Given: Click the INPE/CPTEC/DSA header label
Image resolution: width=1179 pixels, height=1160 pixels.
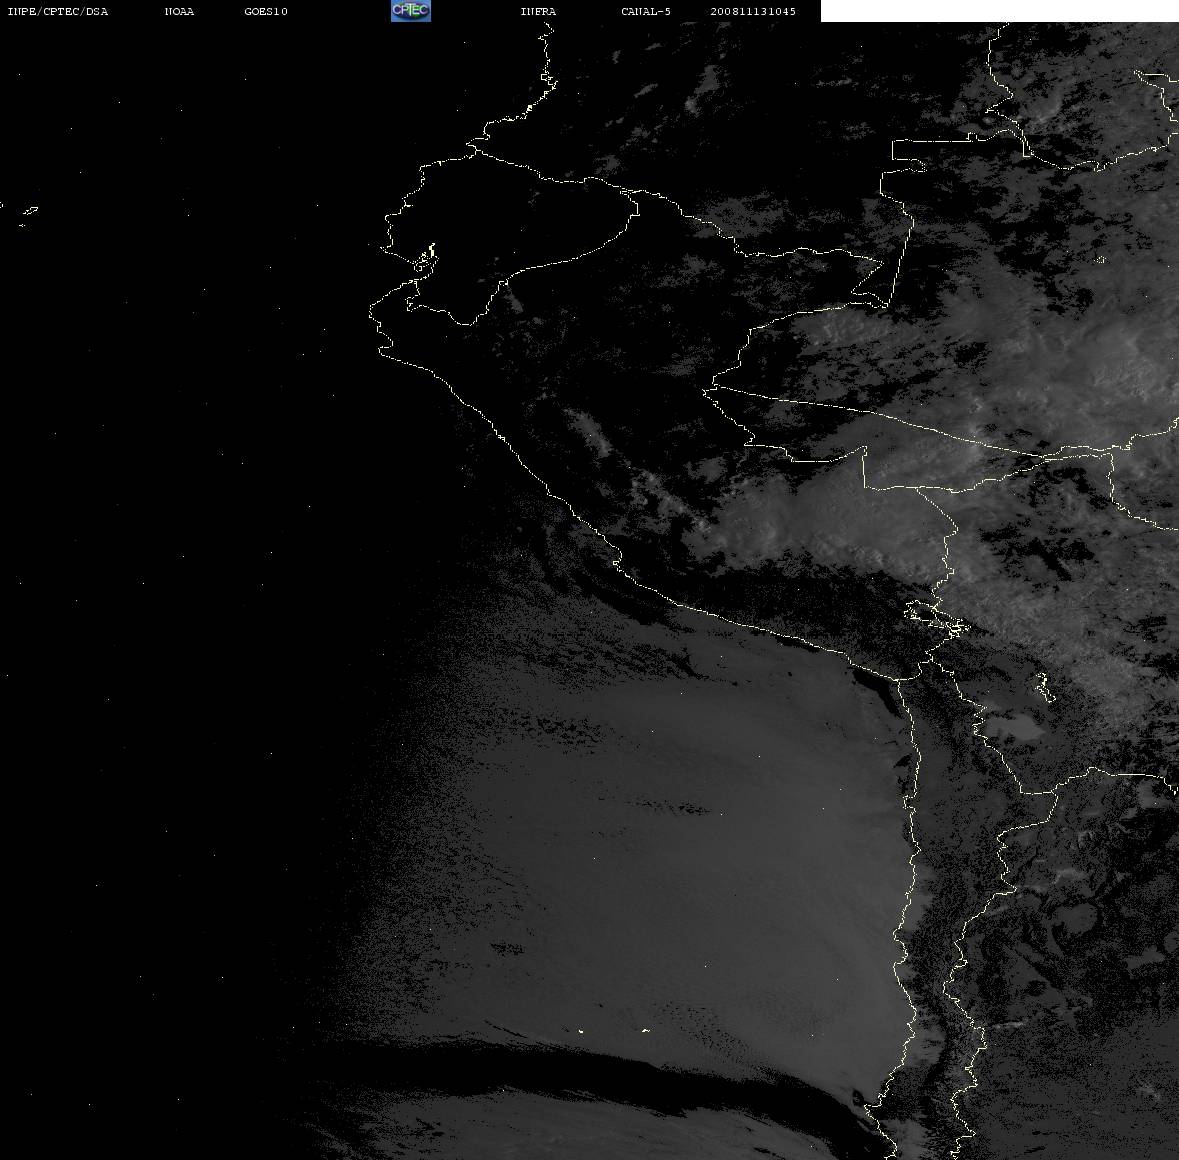Looking at the screenshot, I should (x=57, y=11).
